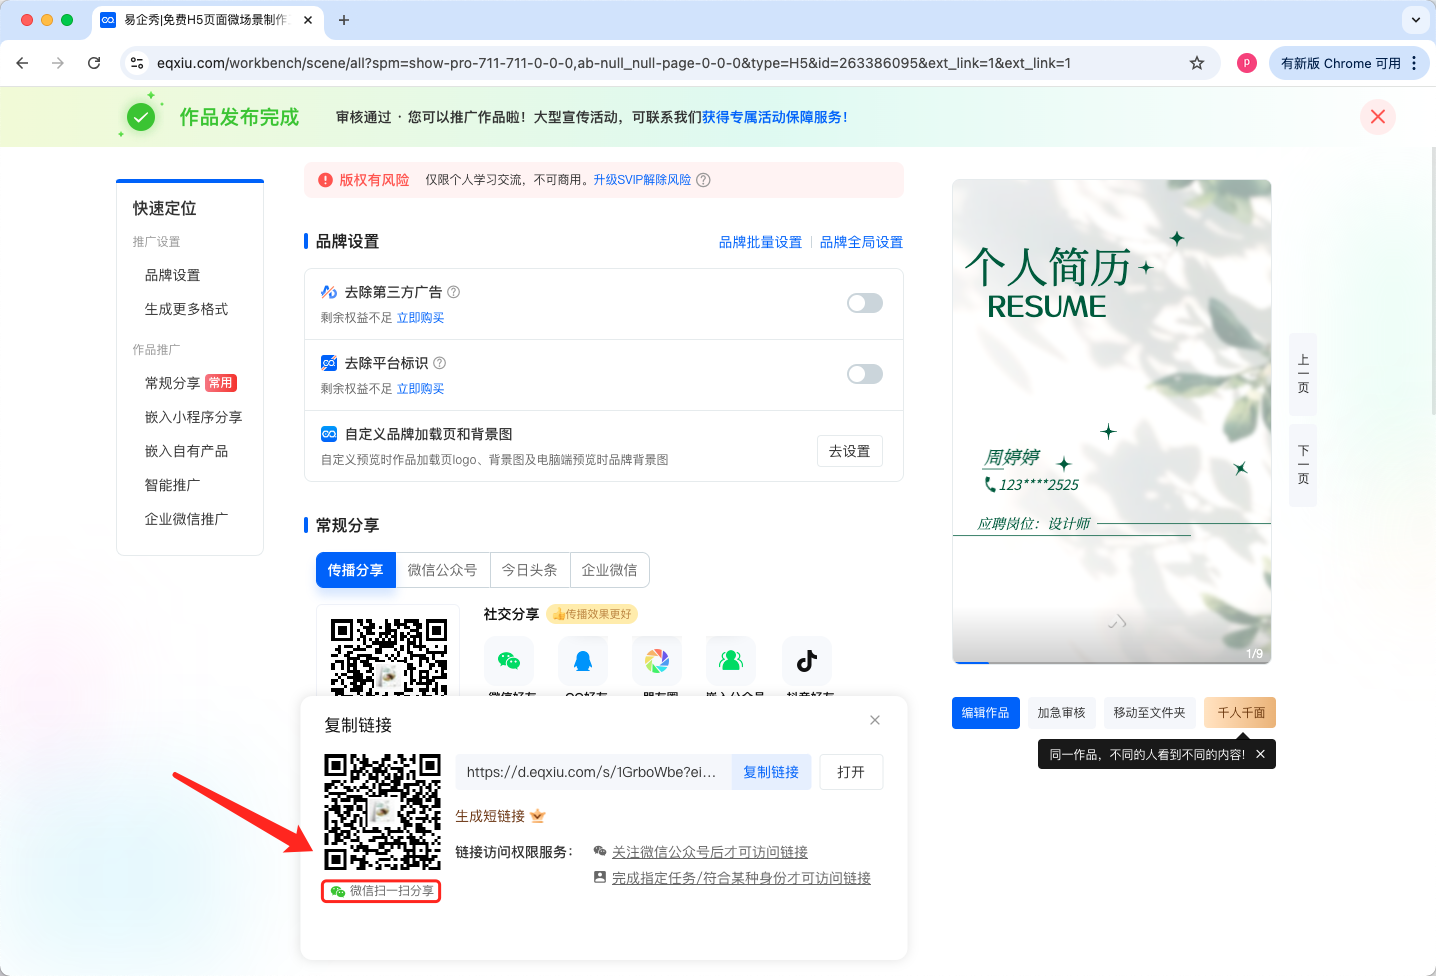Click the 复制链接 button
This screenshot has height=976, width=1436.
point(771,772)
